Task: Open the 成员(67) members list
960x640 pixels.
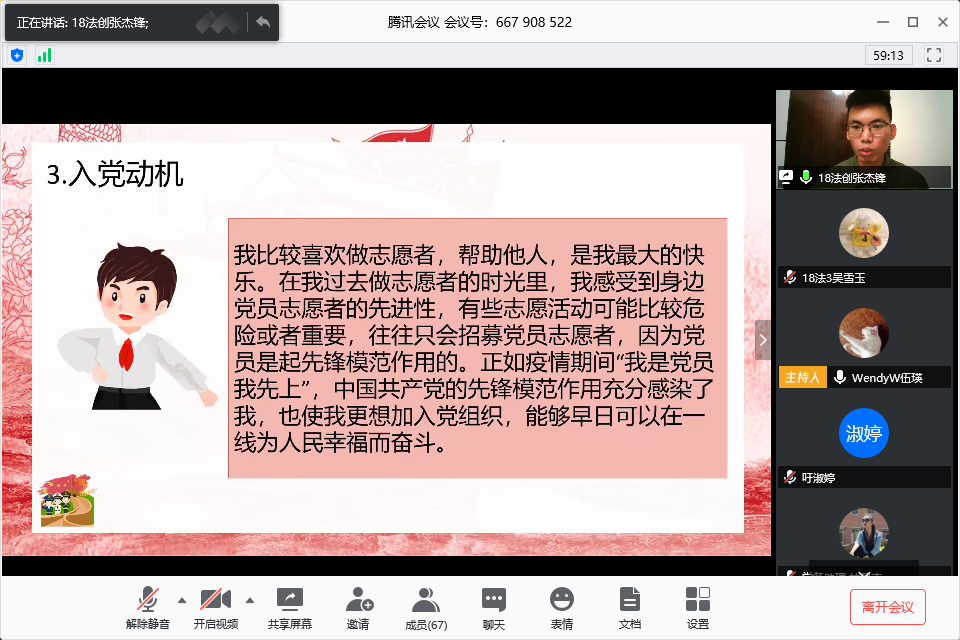Action: tap(426, 600)
